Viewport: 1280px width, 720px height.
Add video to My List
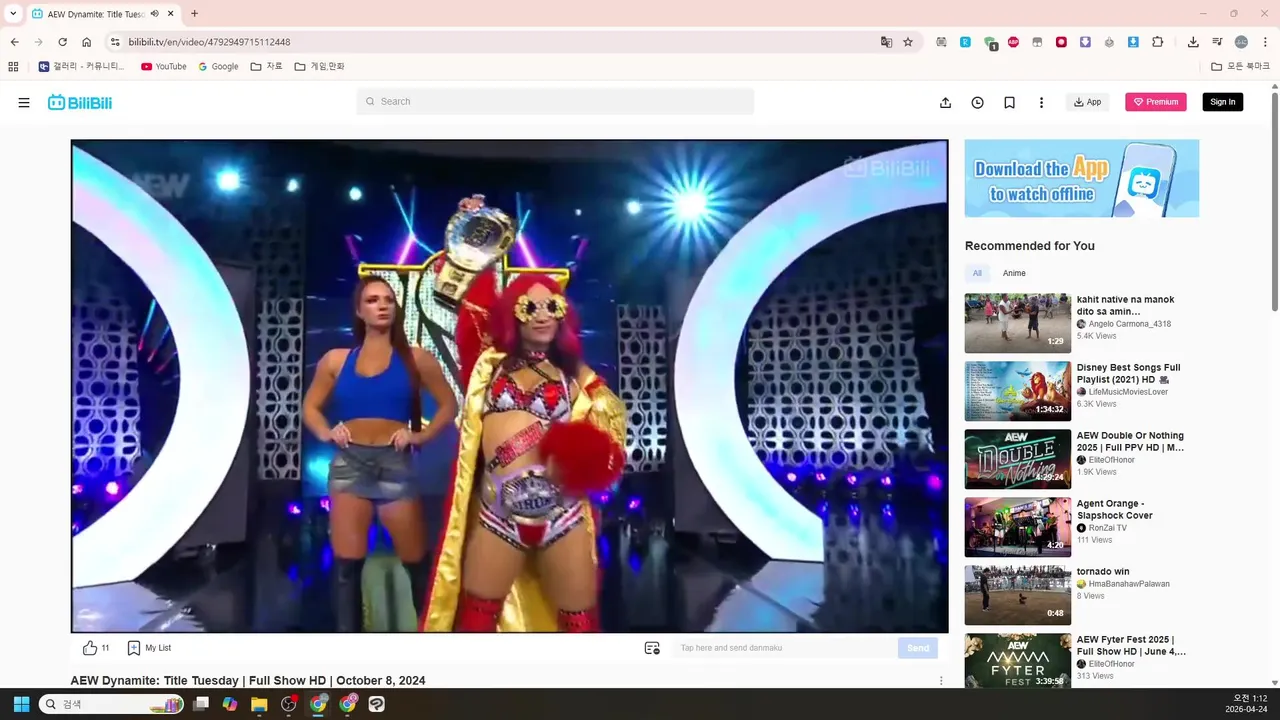[149, 648]
